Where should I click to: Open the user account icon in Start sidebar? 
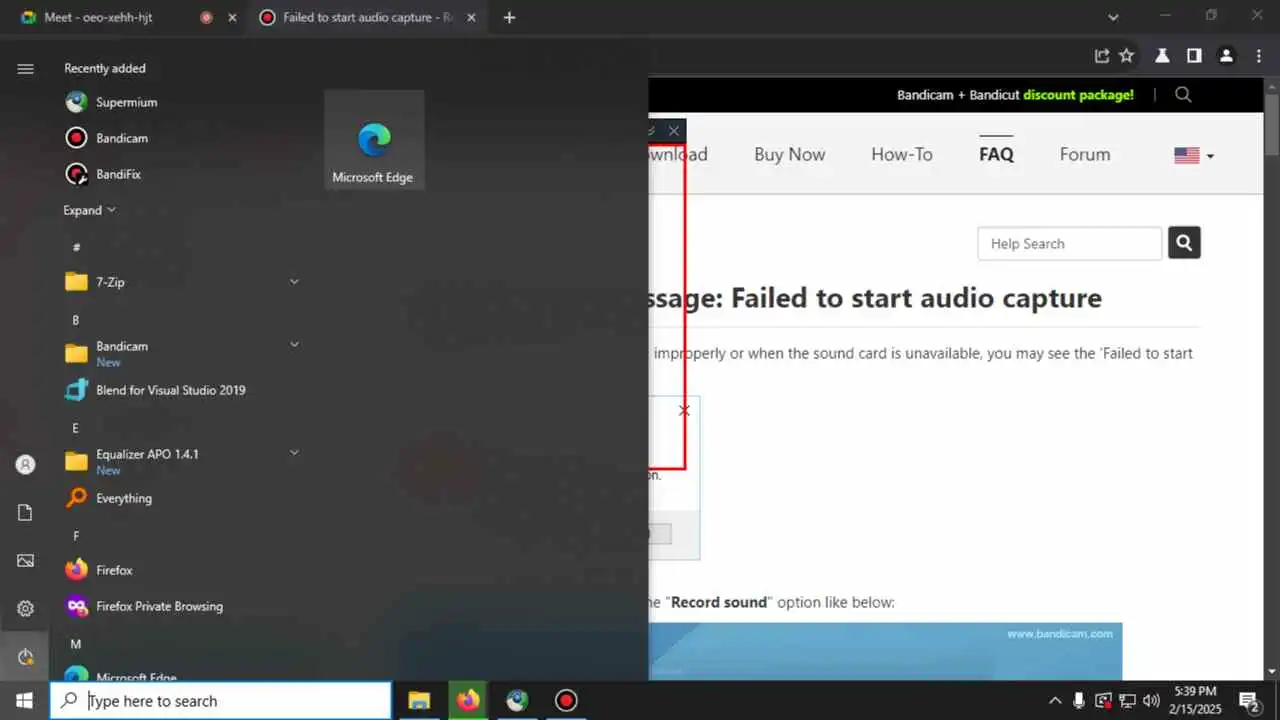[26, 464]
